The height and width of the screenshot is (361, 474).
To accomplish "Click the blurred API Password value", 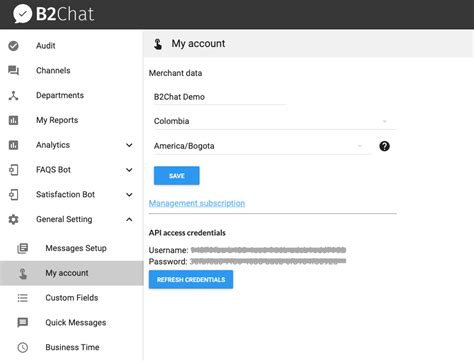I will tap(268, 261).
